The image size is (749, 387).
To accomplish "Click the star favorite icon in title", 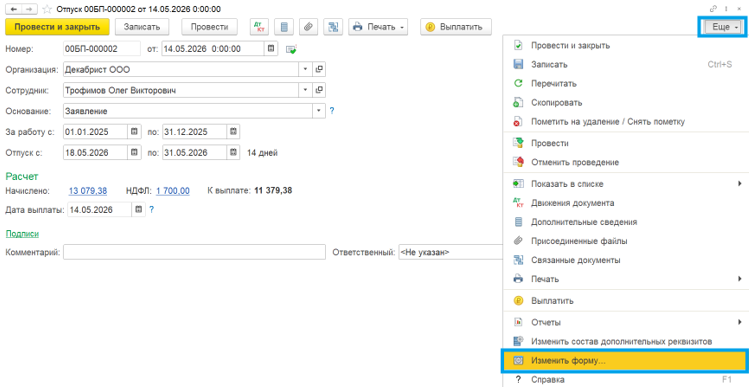I will (47, 9).
